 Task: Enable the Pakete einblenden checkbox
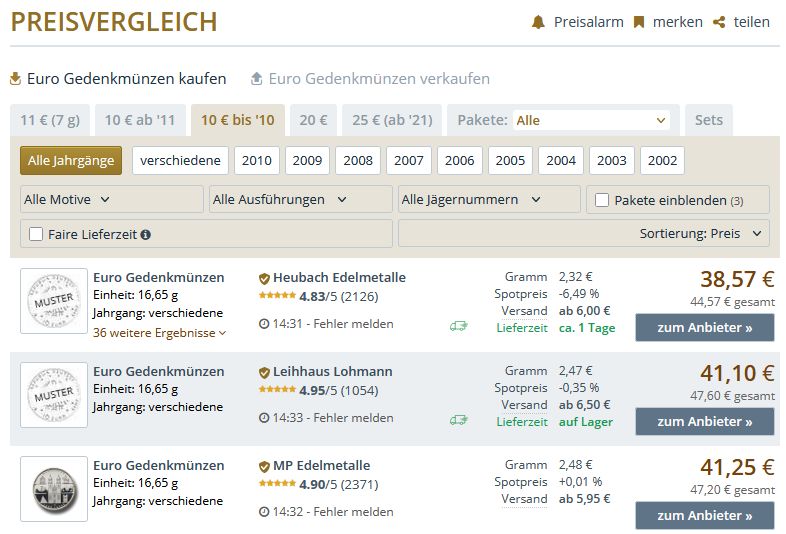pos(602,200)
